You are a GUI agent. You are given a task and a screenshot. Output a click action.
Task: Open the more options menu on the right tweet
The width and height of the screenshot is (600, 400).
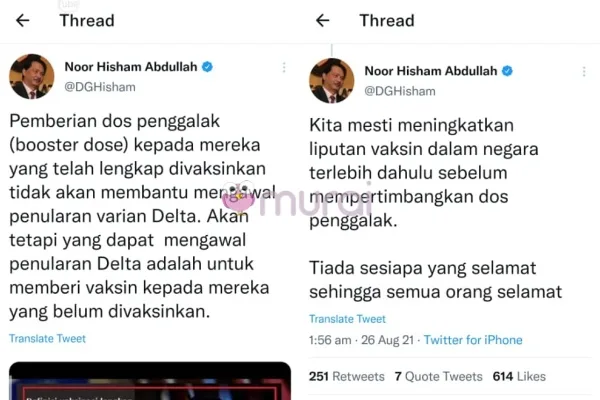pos(584,72)
